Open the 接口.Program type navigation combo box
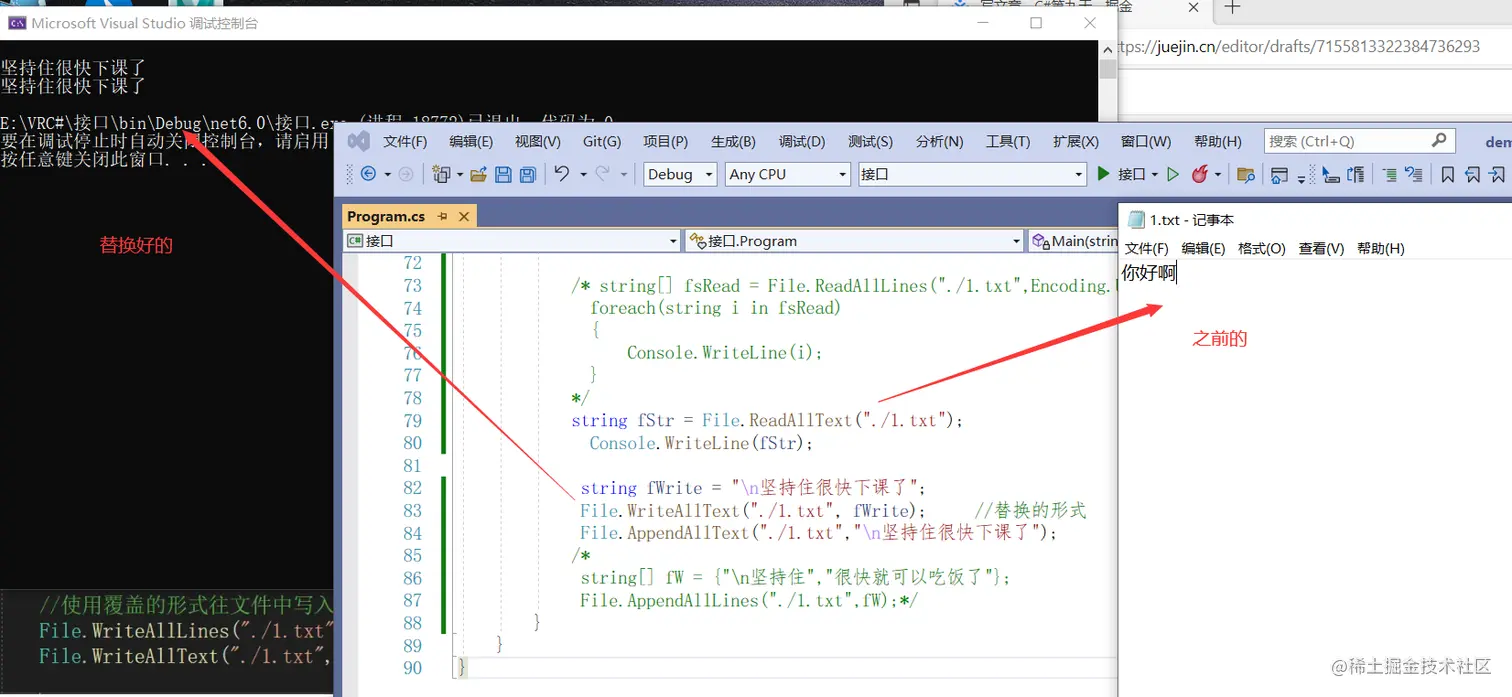 click(x=855, y=241)
